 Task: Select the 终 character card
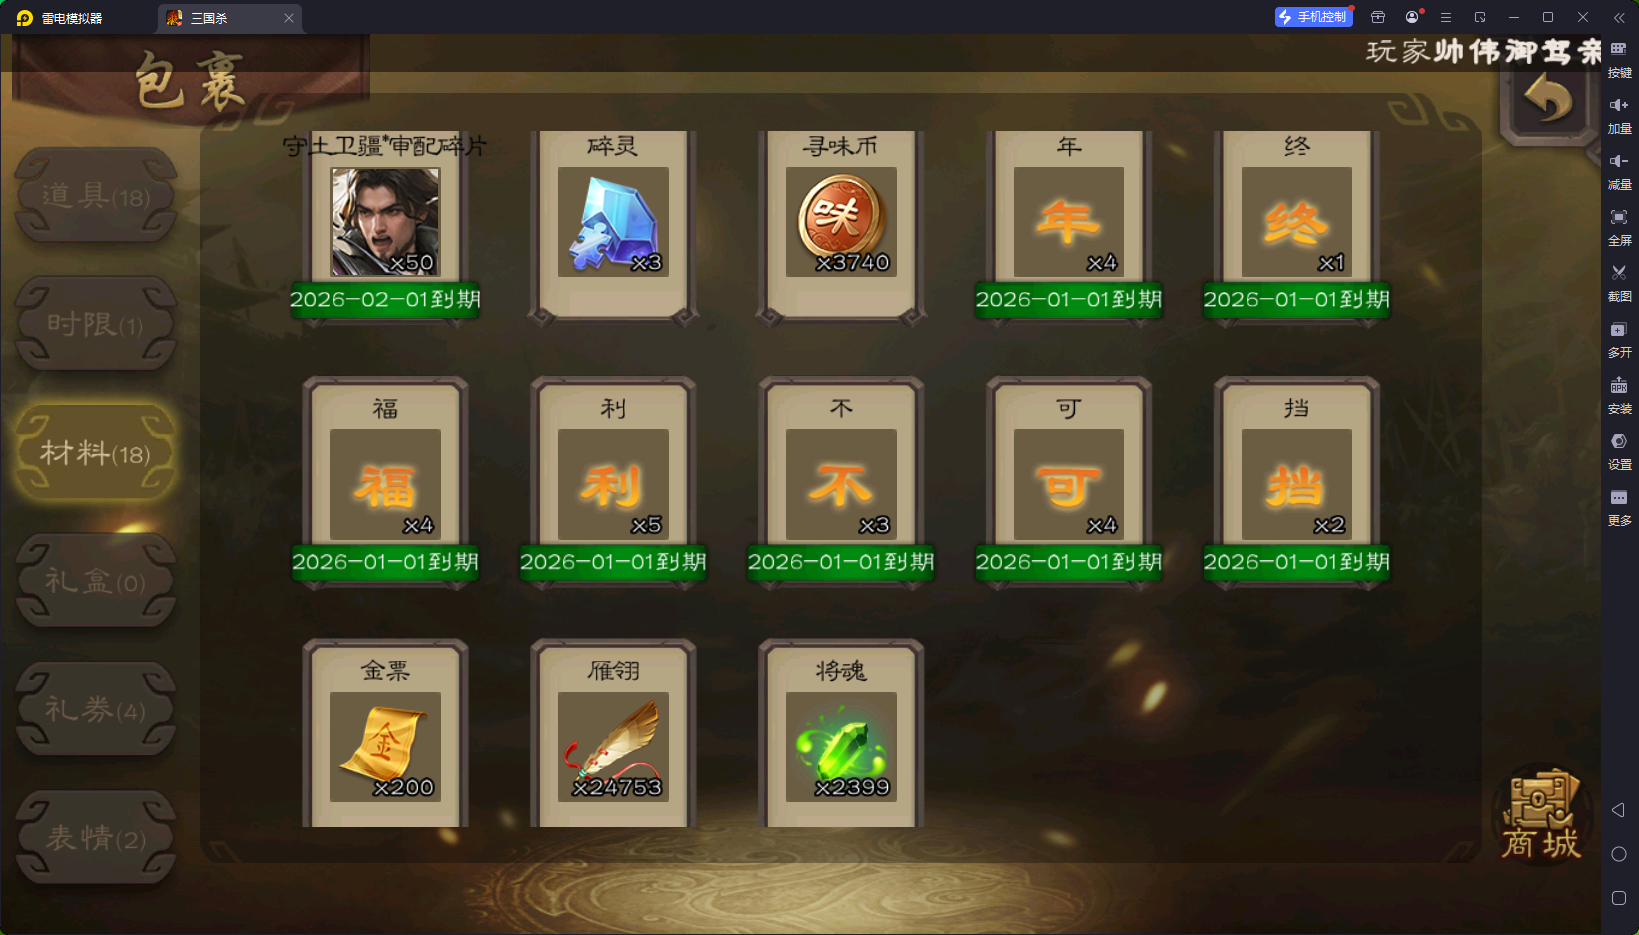[x=1297, y=222]
